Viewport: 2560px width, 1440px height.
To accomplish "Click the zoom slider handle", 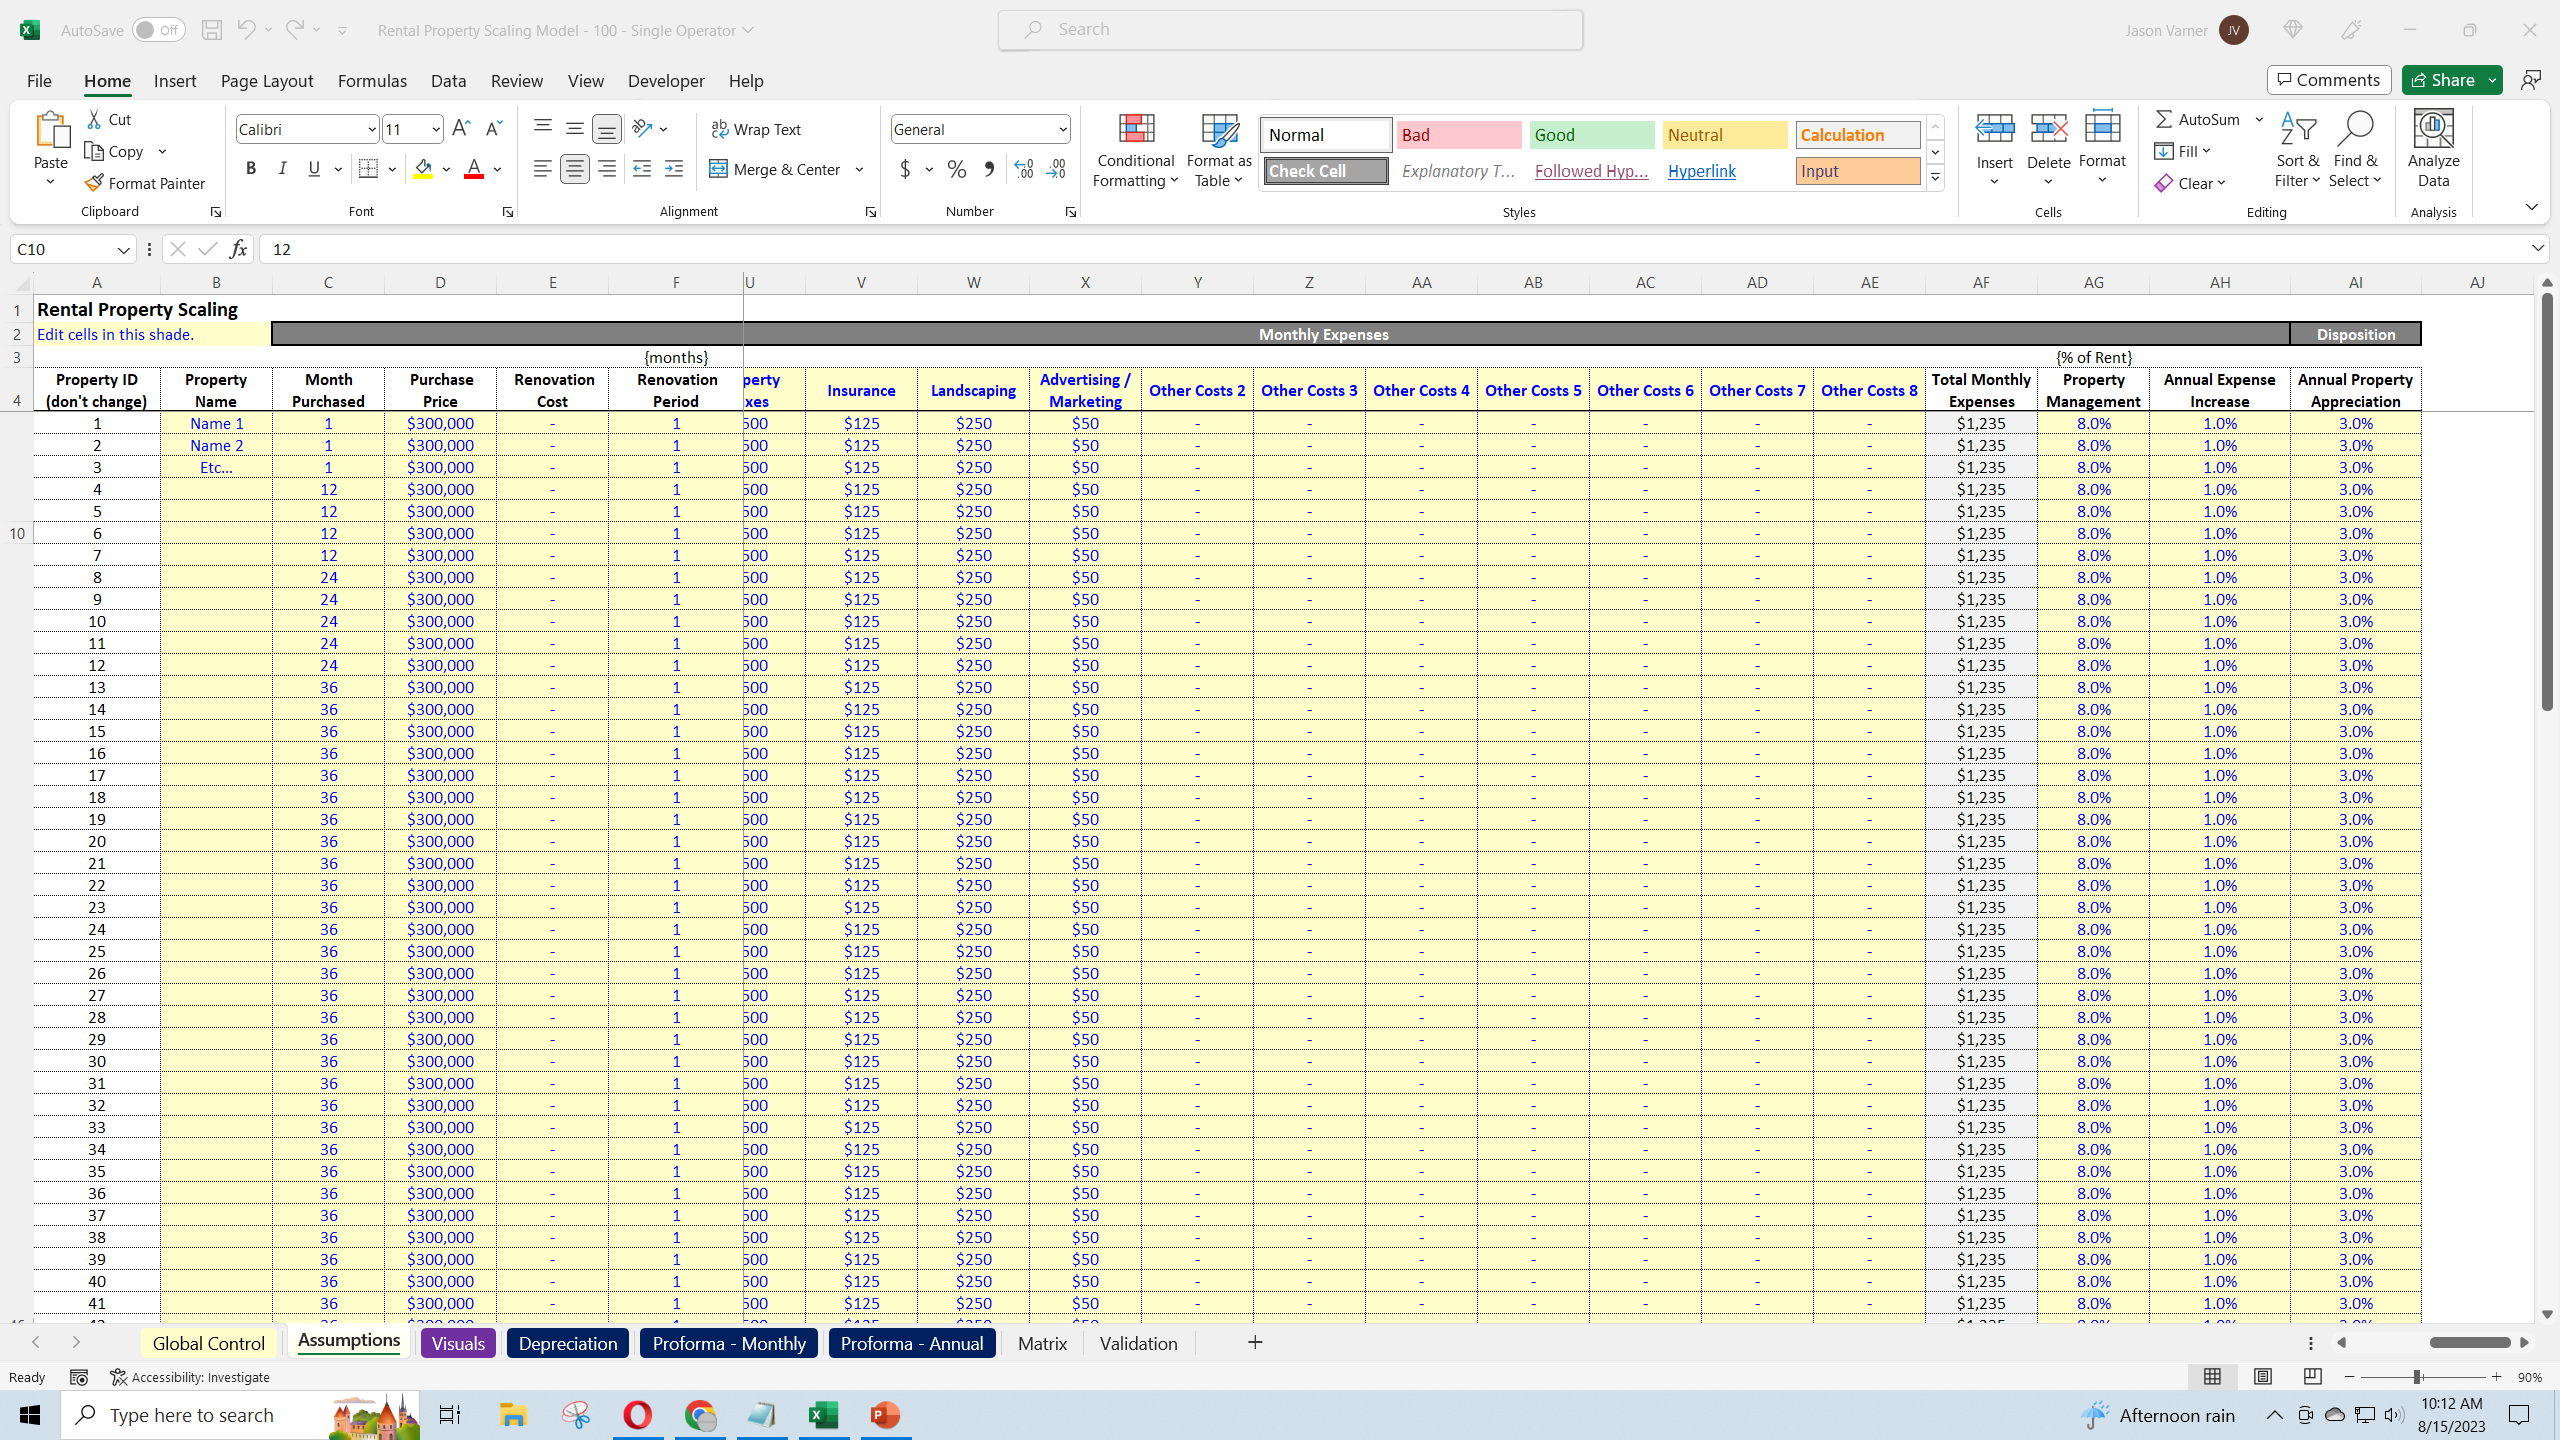I will pos(2417,1377).
